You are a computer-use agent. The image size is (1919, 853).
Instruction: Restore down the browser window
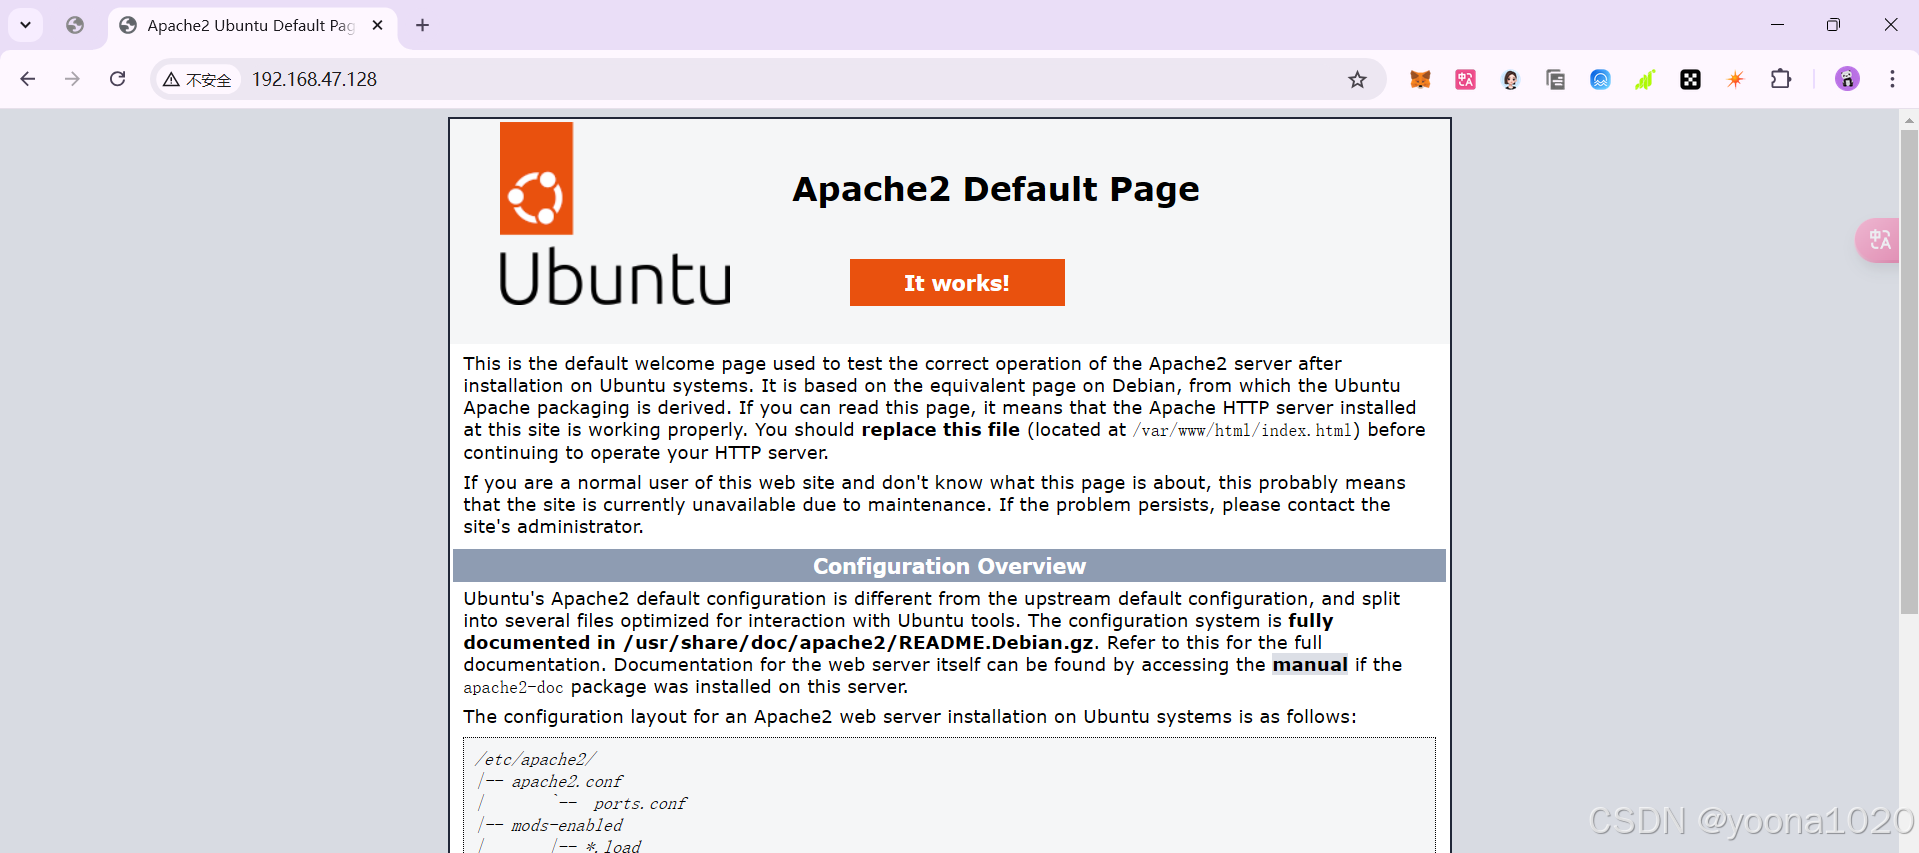[1833, 25]
